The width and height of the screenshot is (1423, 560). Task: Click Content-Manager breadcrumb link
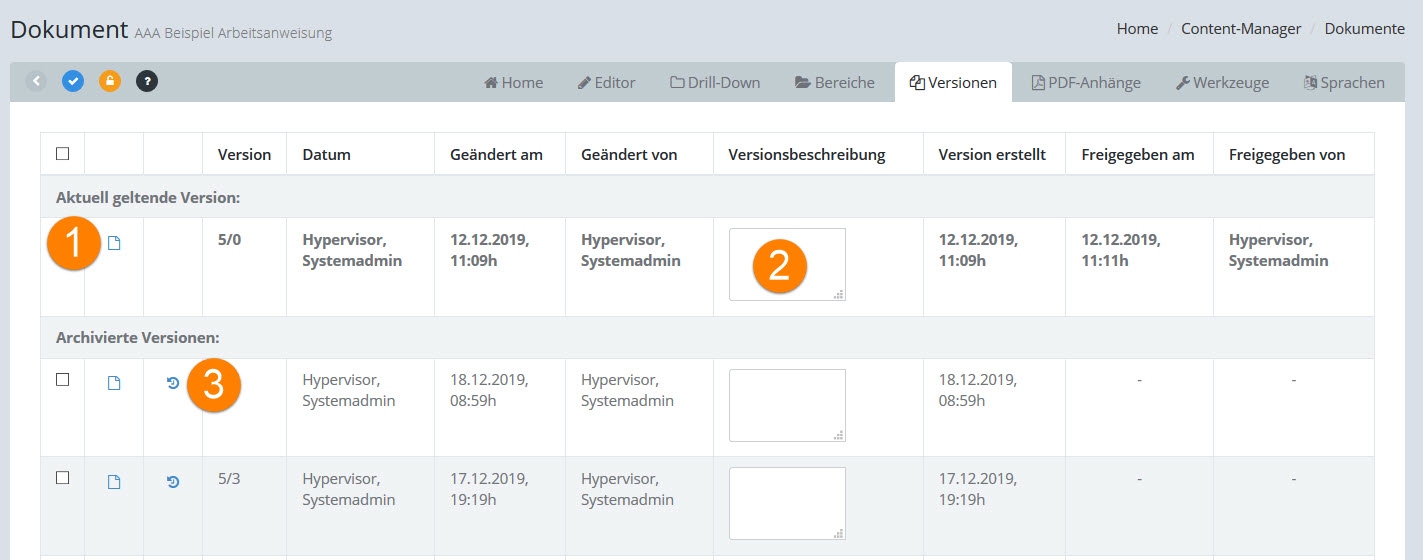click(1240, 29)
